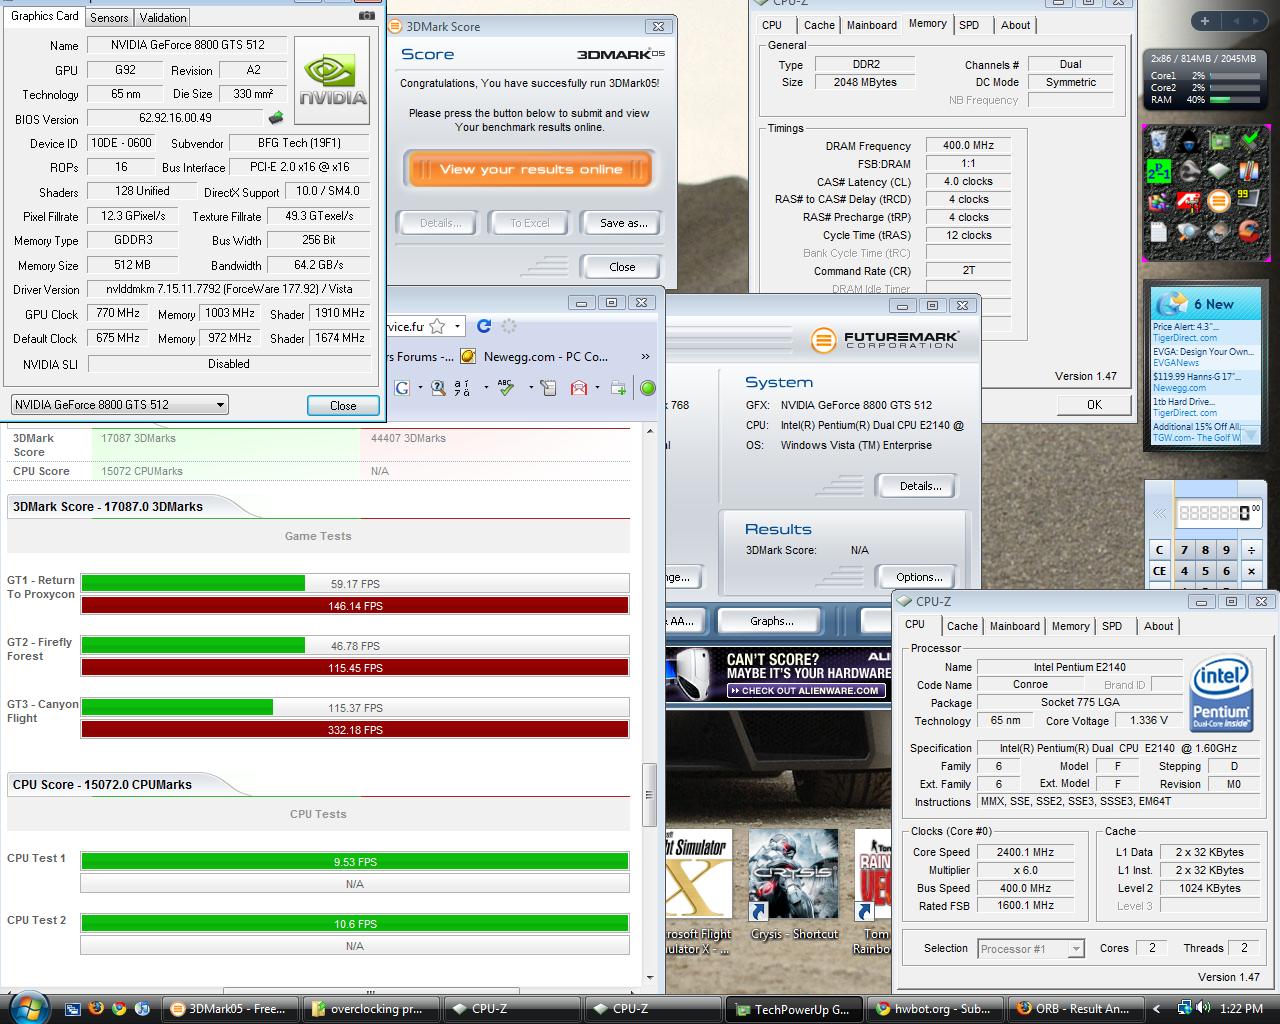
Task: Open the Cache tab in the lower CPU-Z window
Action: pyautogui.click(x=962, y=626)
